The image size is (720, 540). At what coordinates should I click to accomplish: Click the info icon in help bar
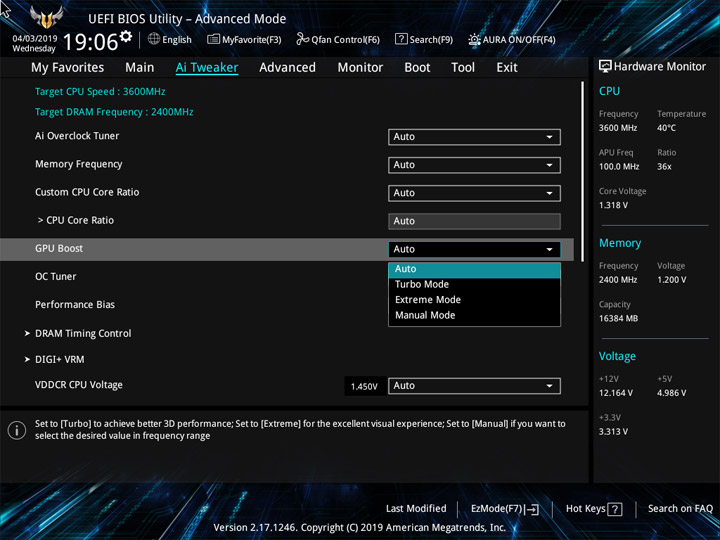tap(17, 430)
